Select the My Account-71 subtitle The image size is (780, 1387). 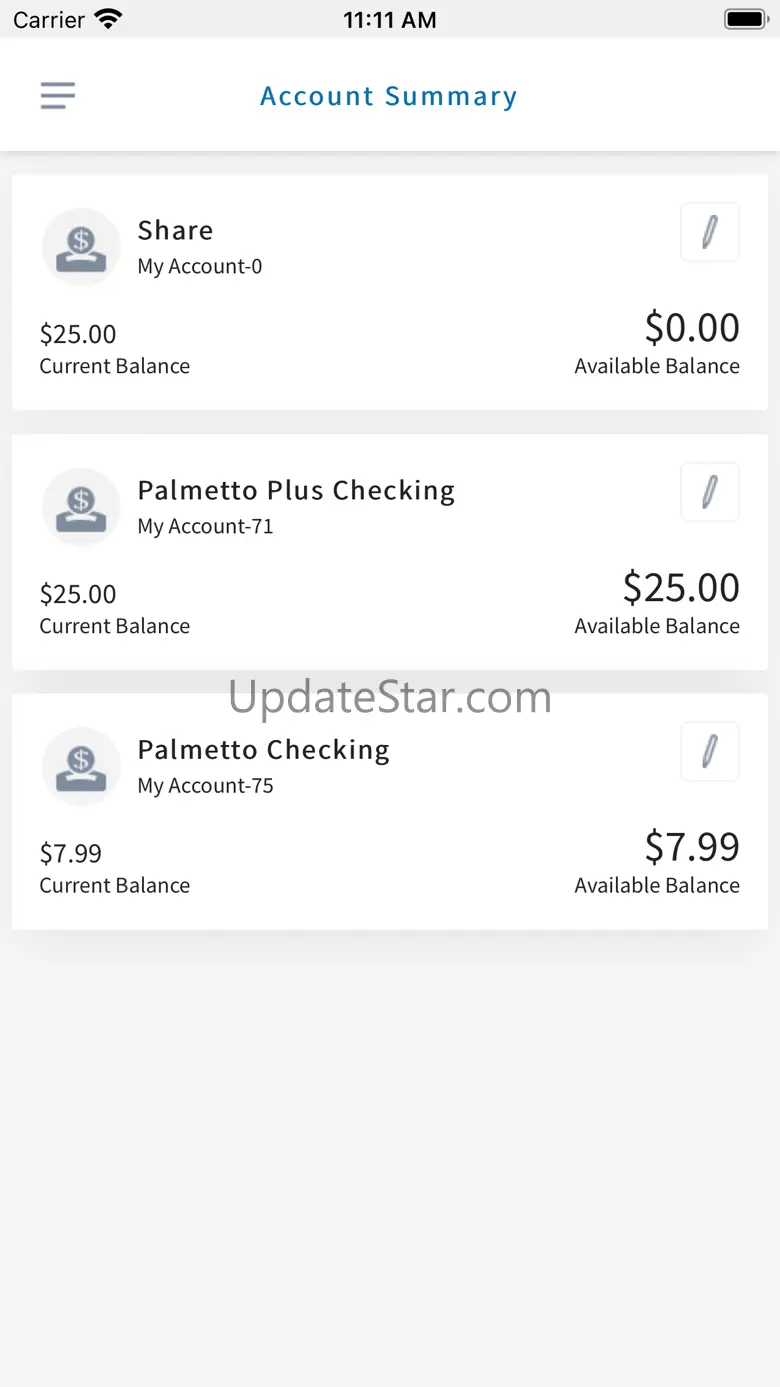pyautogui.click(x=205, y=526)
